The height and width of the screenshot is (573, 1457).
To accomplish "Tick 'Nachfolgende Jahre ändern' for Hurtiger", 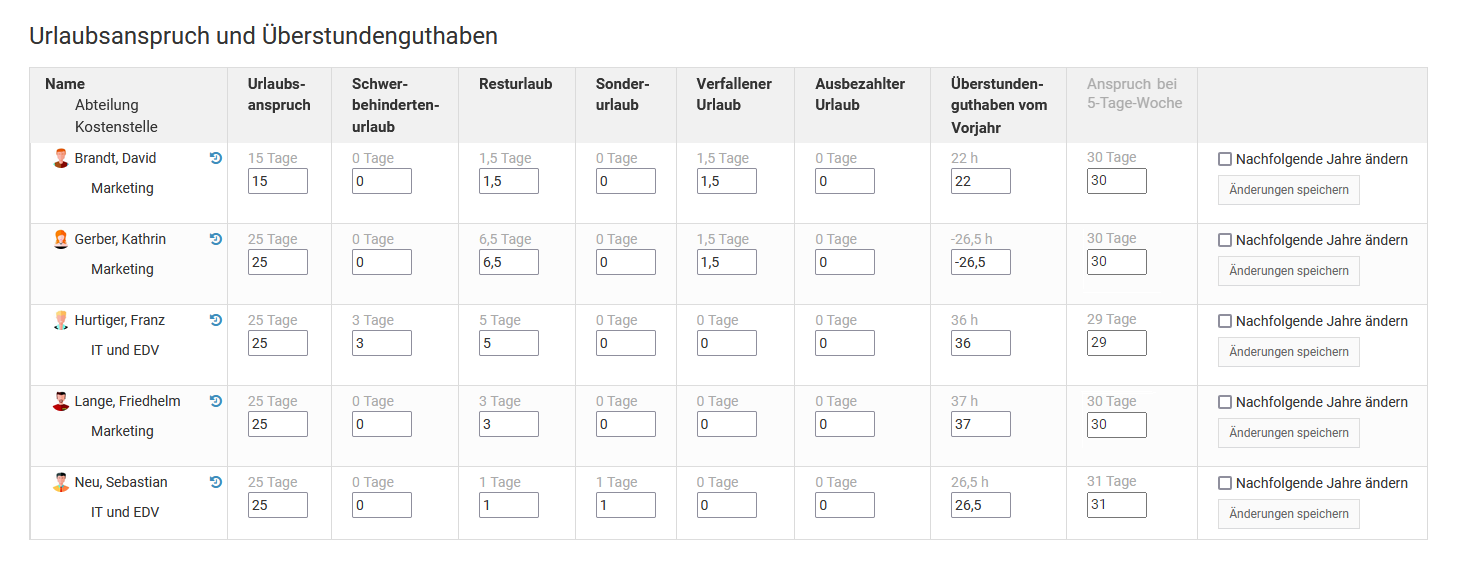I will point(1225,321).
